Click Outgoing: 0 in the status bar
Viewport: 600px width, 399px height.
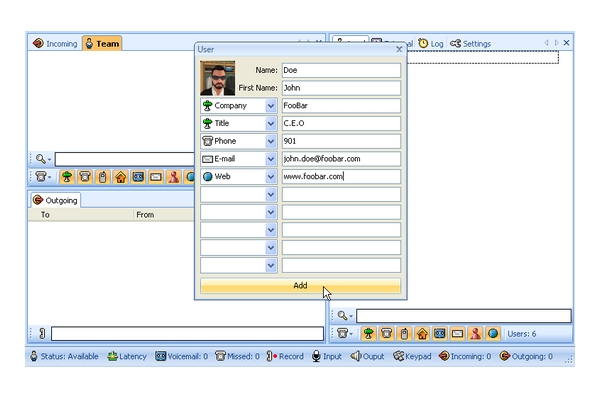[x=526, y=357]
